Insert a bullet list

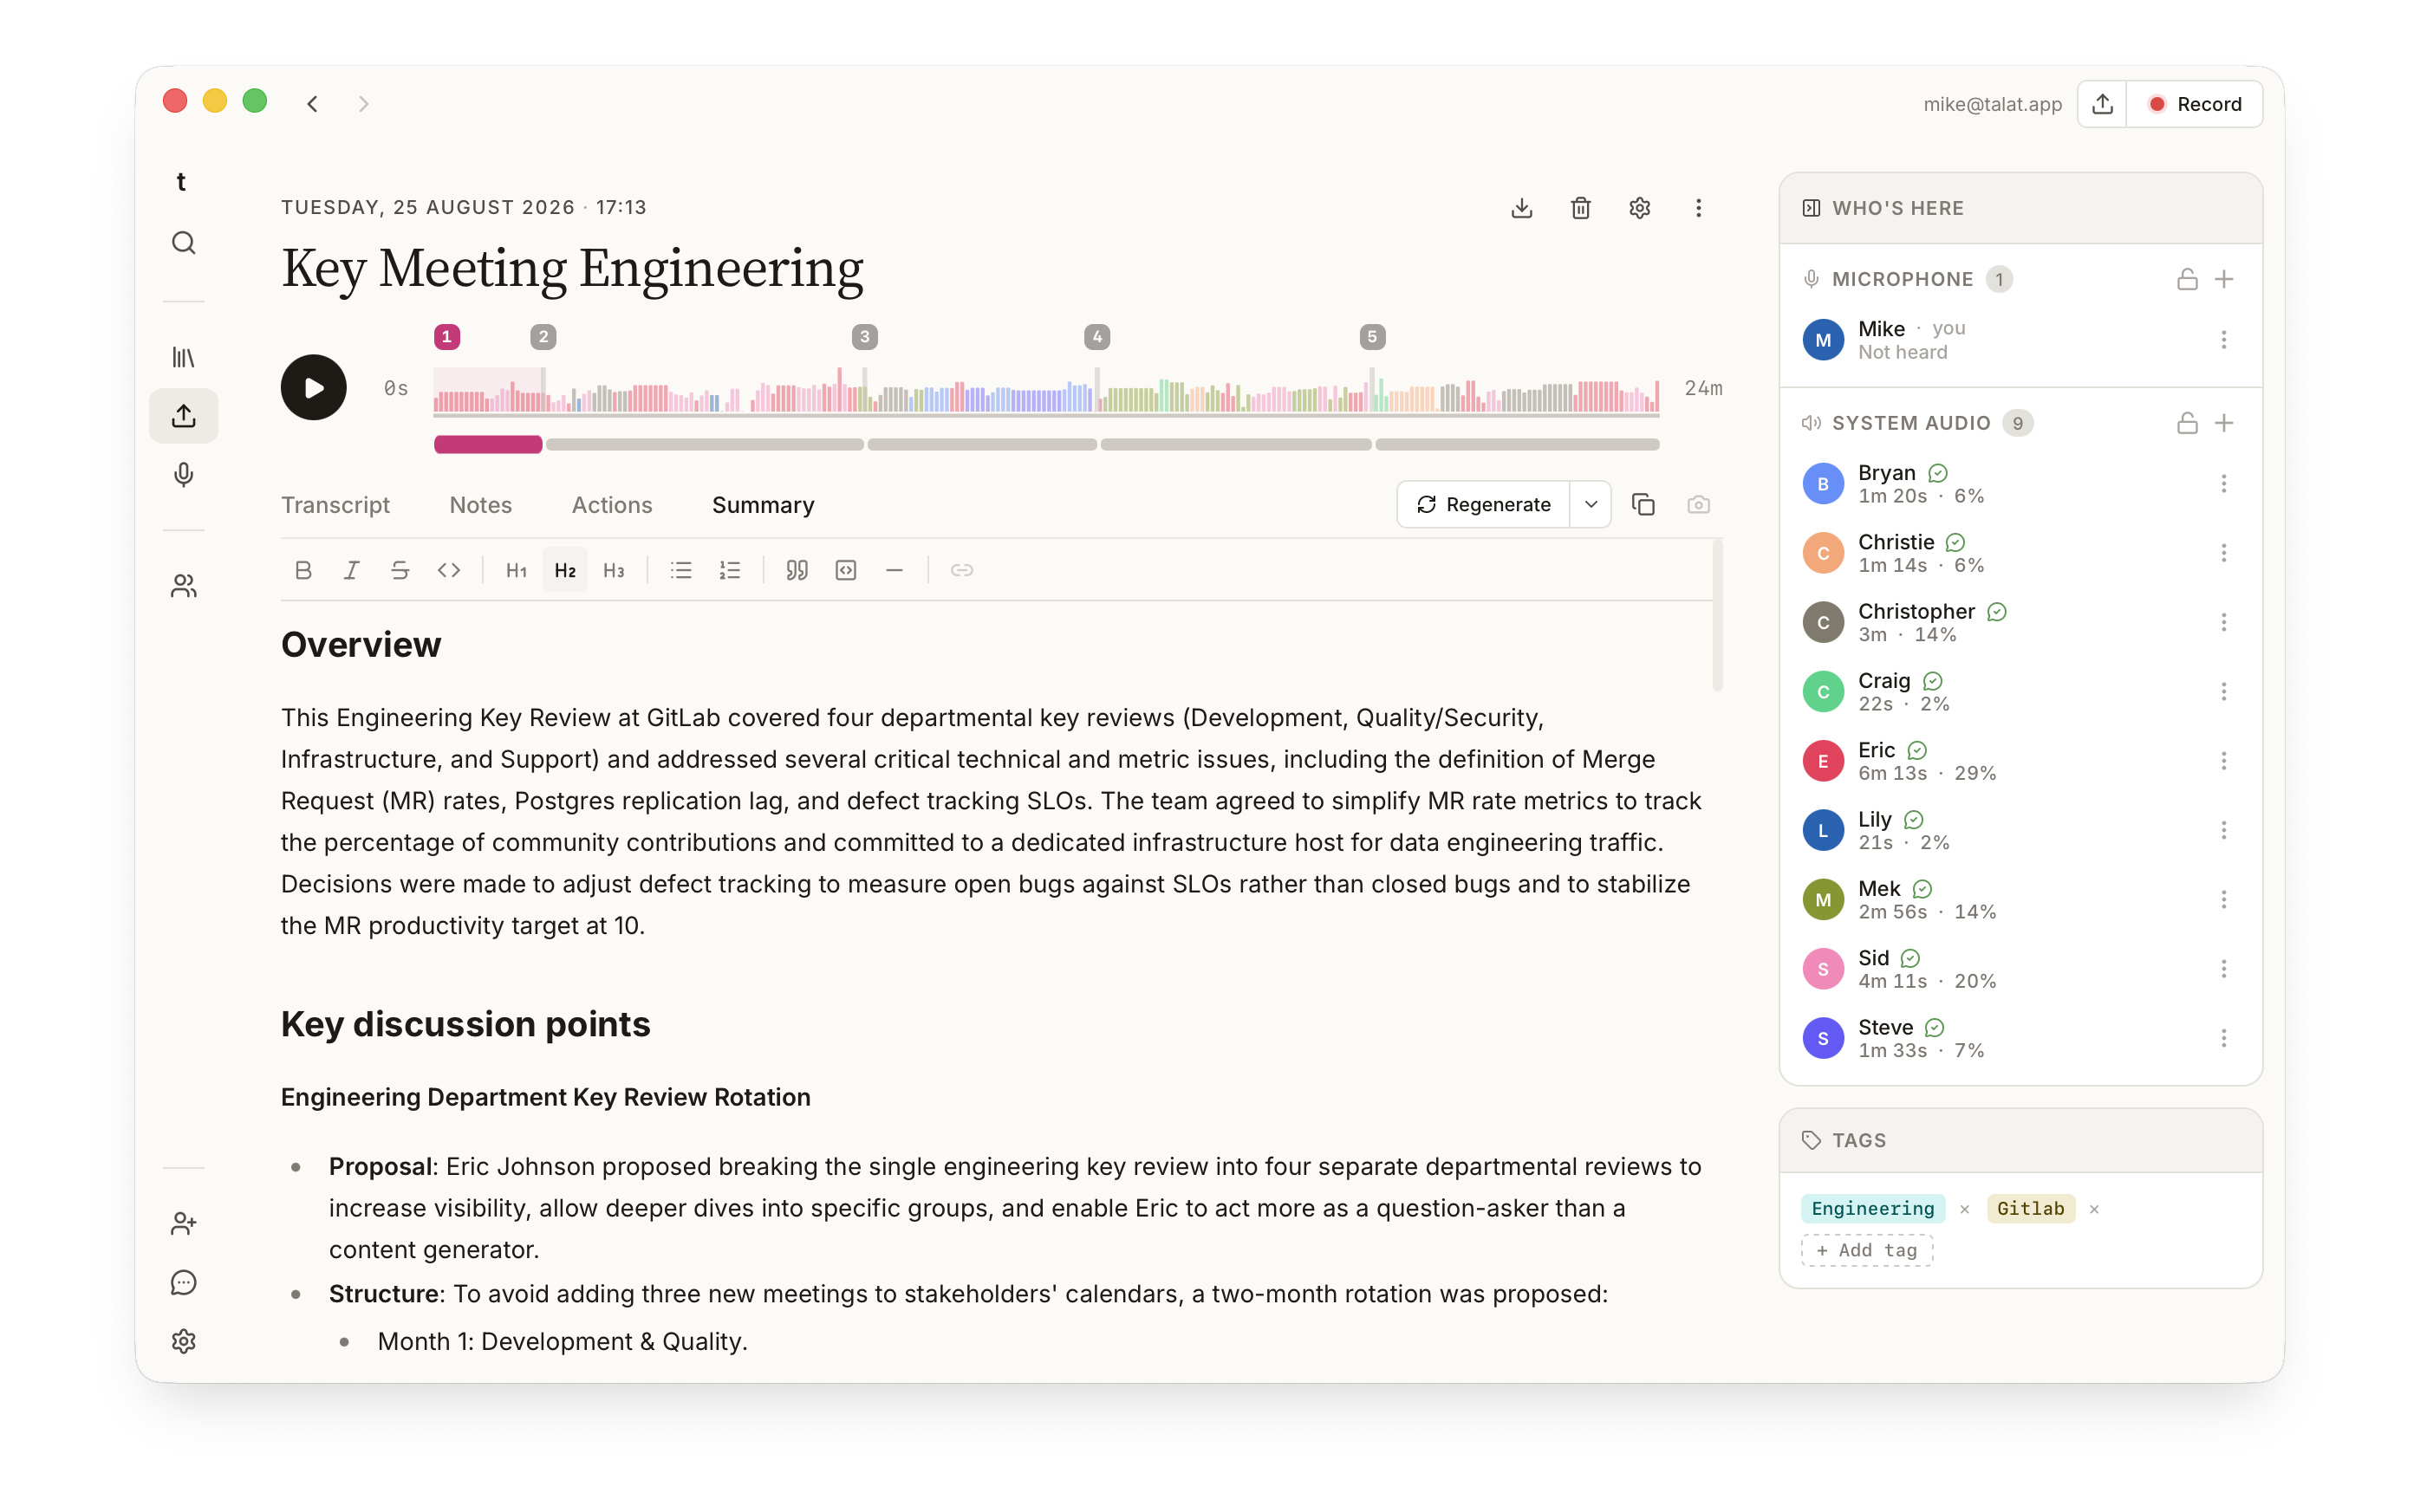(x=681, y=570)
